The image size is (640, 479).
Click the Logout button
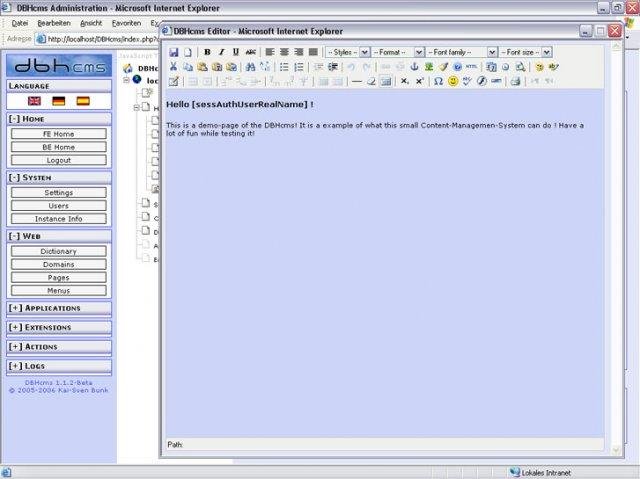click(x=59, y=160)
